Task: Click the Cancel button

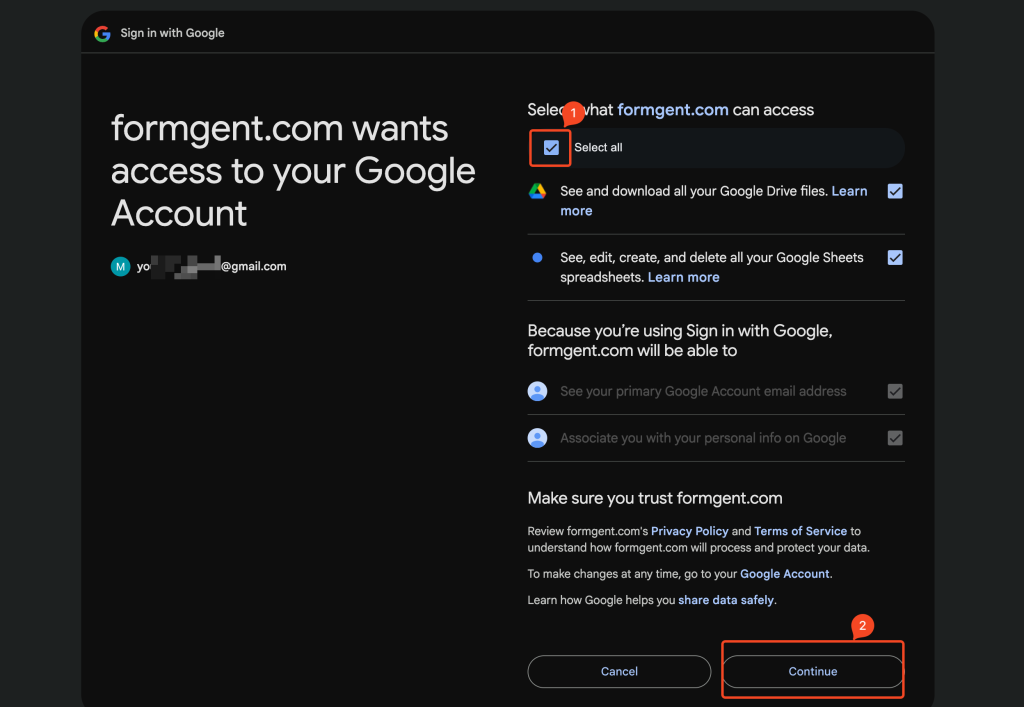Action: point(619,671)
